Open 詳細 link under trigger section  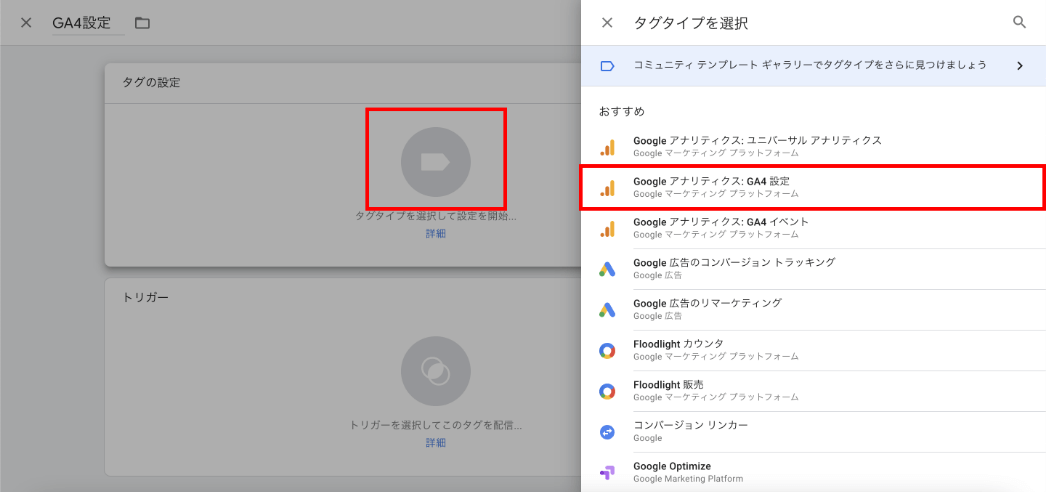436,443
